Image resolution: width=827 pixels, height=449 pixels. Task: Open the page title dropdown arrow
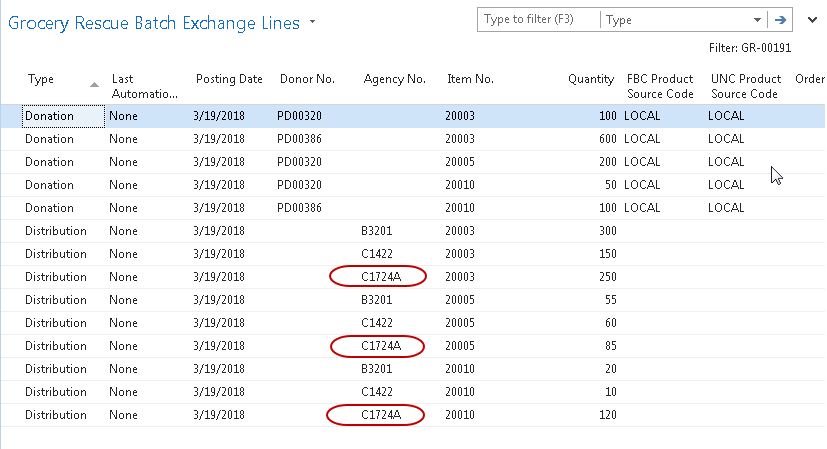coord(313,22)
